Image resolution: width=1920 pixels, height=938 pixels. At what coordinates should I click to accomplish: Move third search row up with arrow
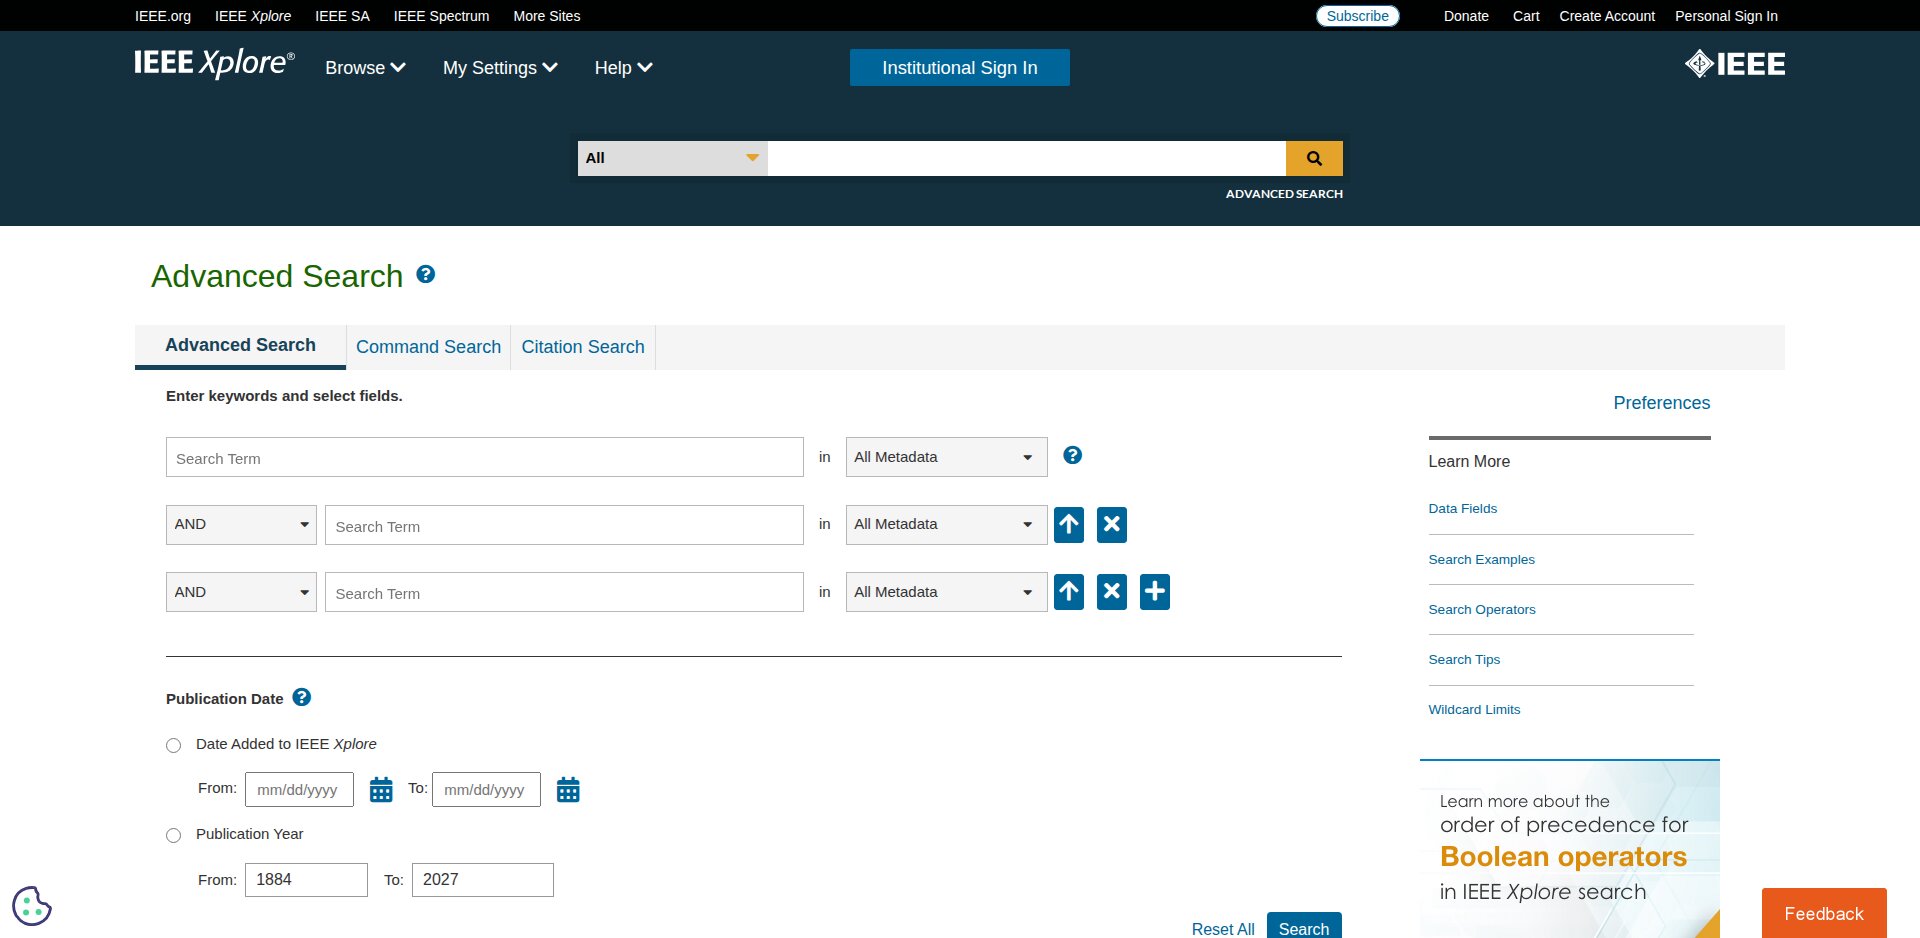point(1069,592)
